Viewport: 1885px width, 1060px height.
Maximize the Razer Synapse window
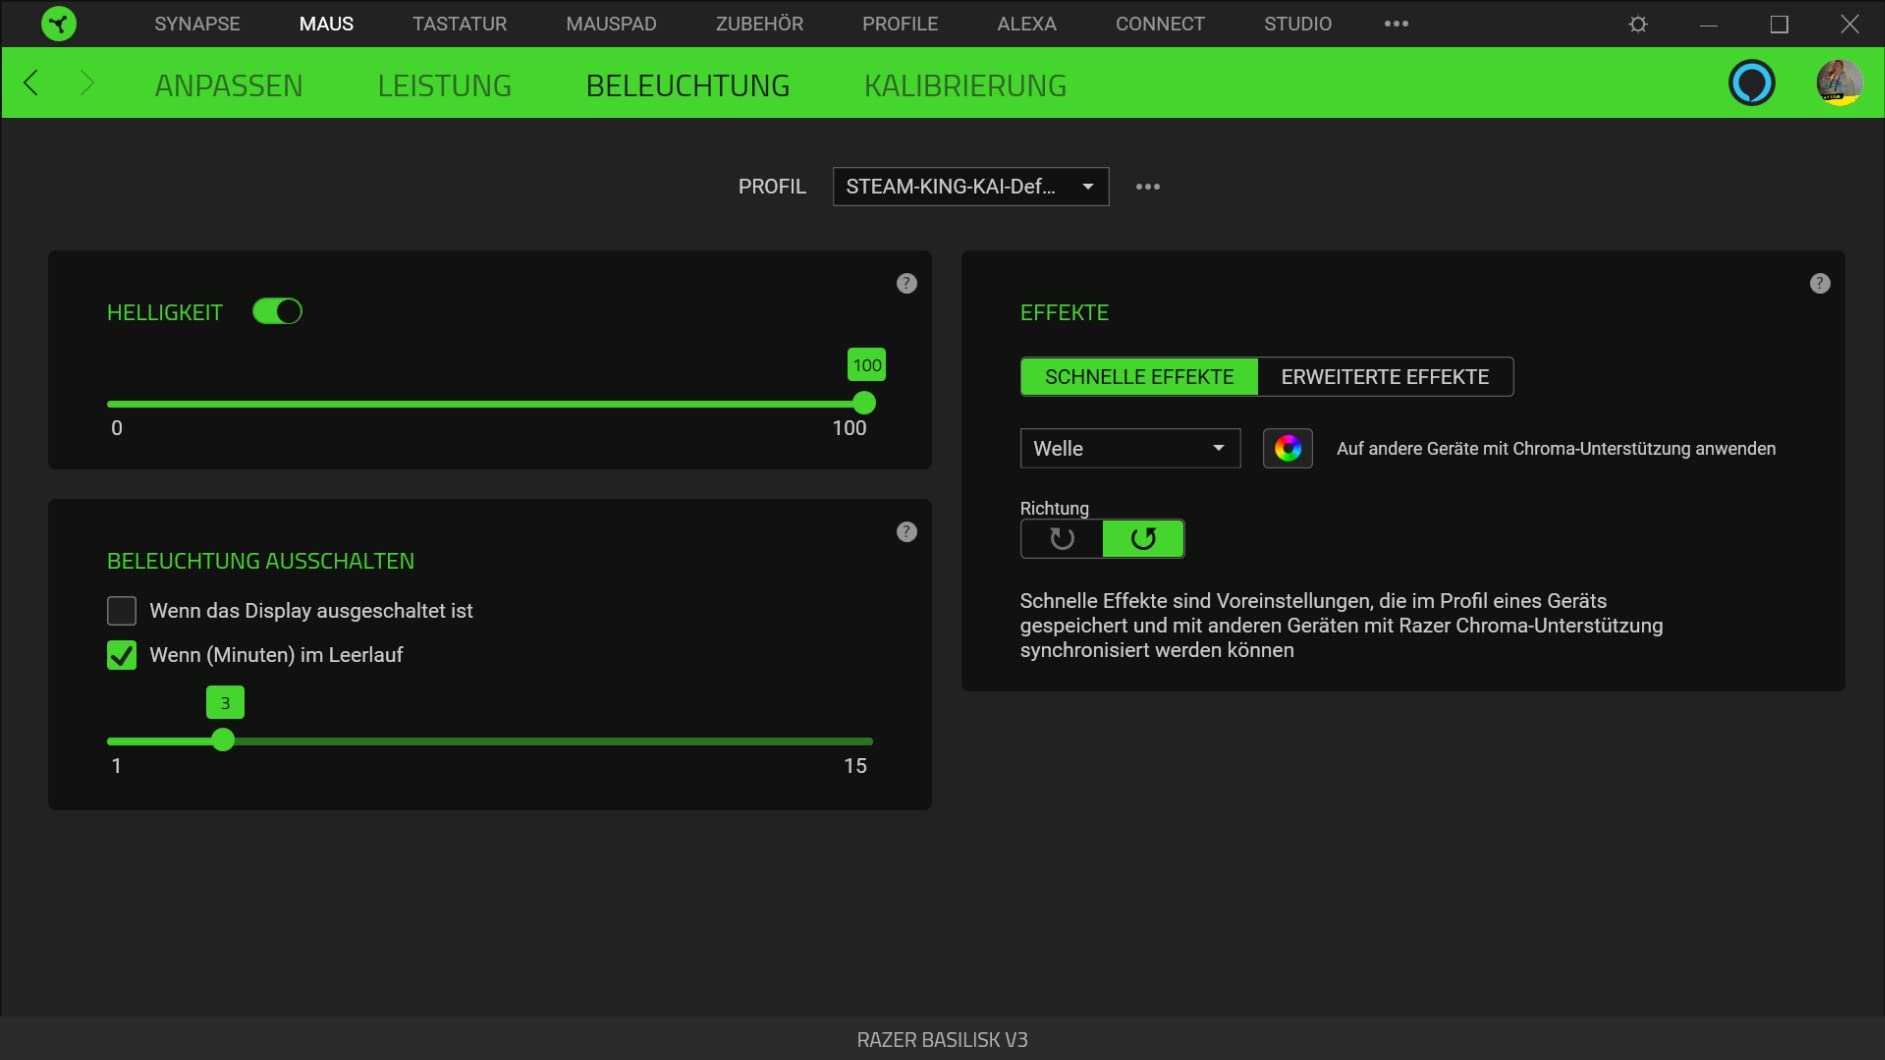1779,23
